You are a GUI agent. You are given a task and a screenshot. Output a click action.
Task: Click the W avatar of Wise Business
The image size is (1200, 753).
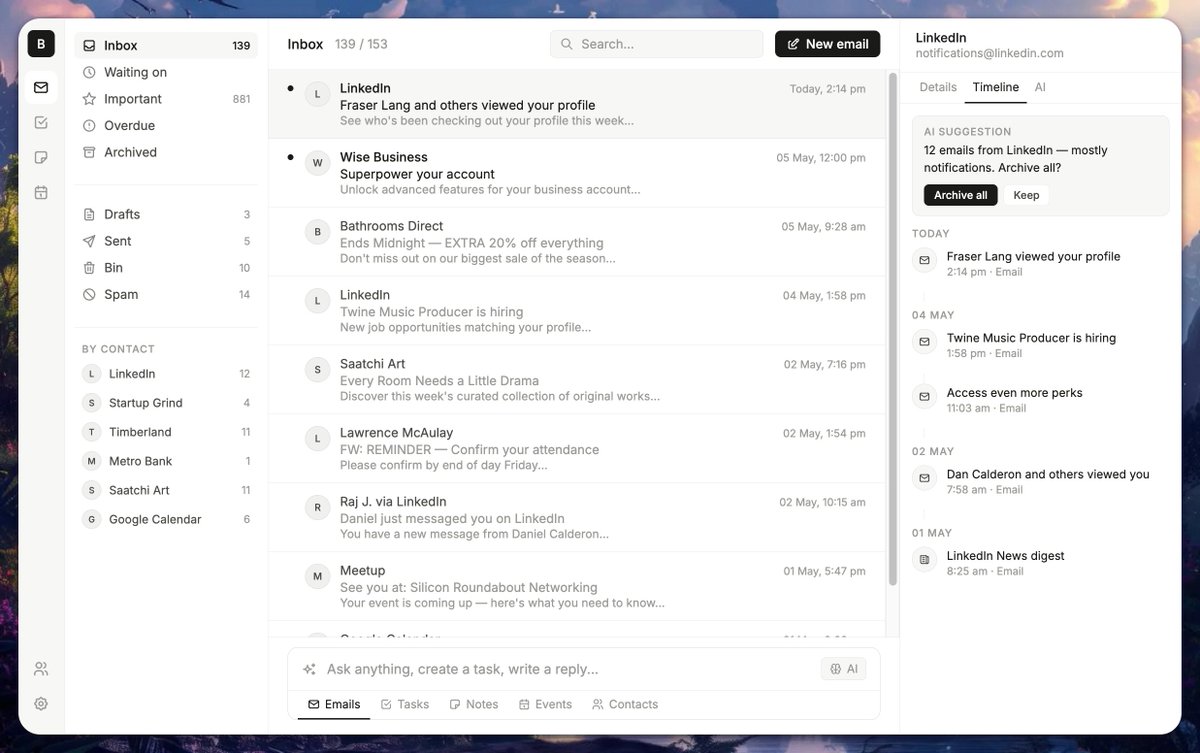[317, 163]
